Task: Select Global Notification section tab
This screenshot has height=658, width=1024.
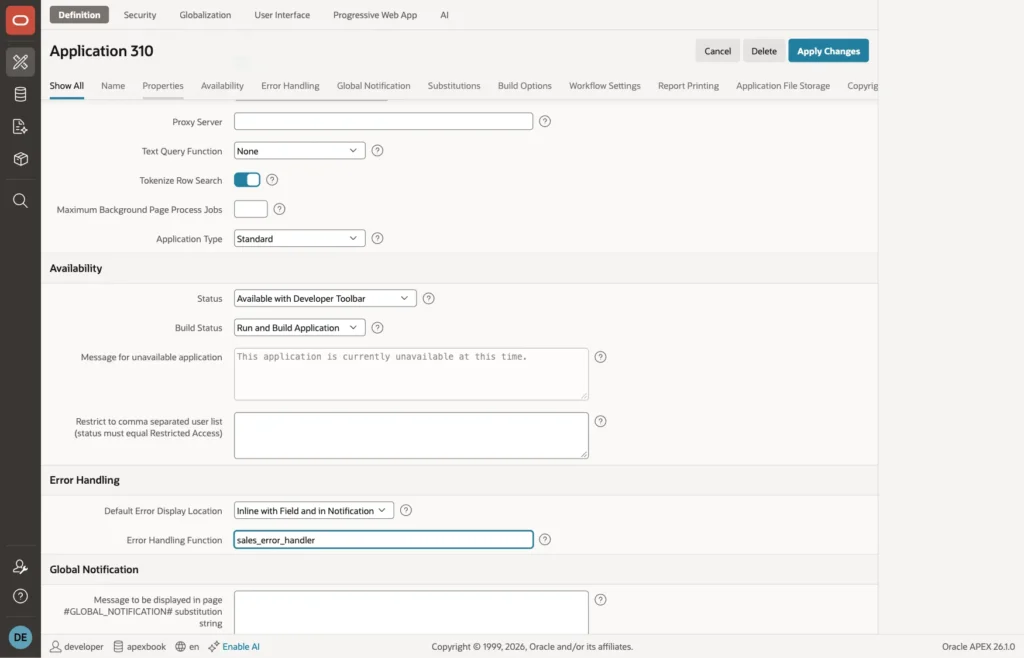Action: point(374,86)
